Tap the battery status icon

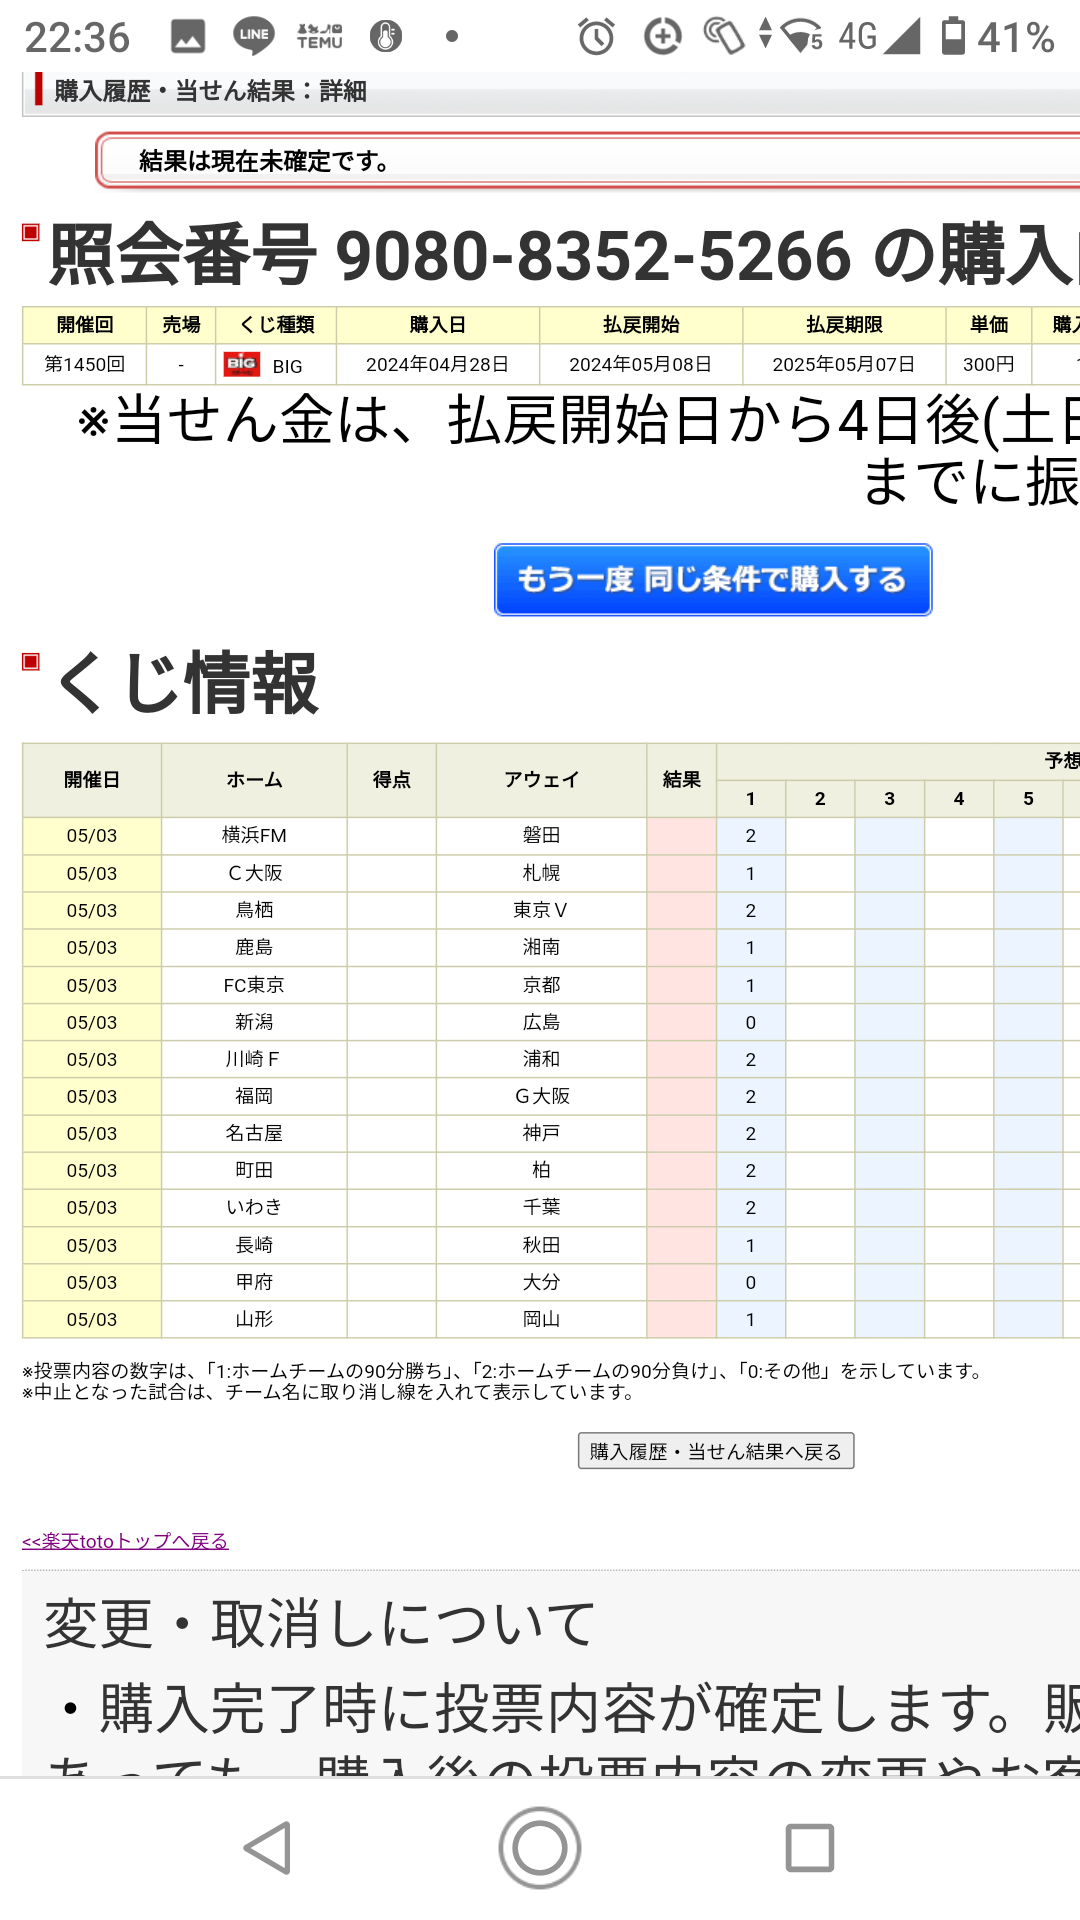[x=954, y=37]
